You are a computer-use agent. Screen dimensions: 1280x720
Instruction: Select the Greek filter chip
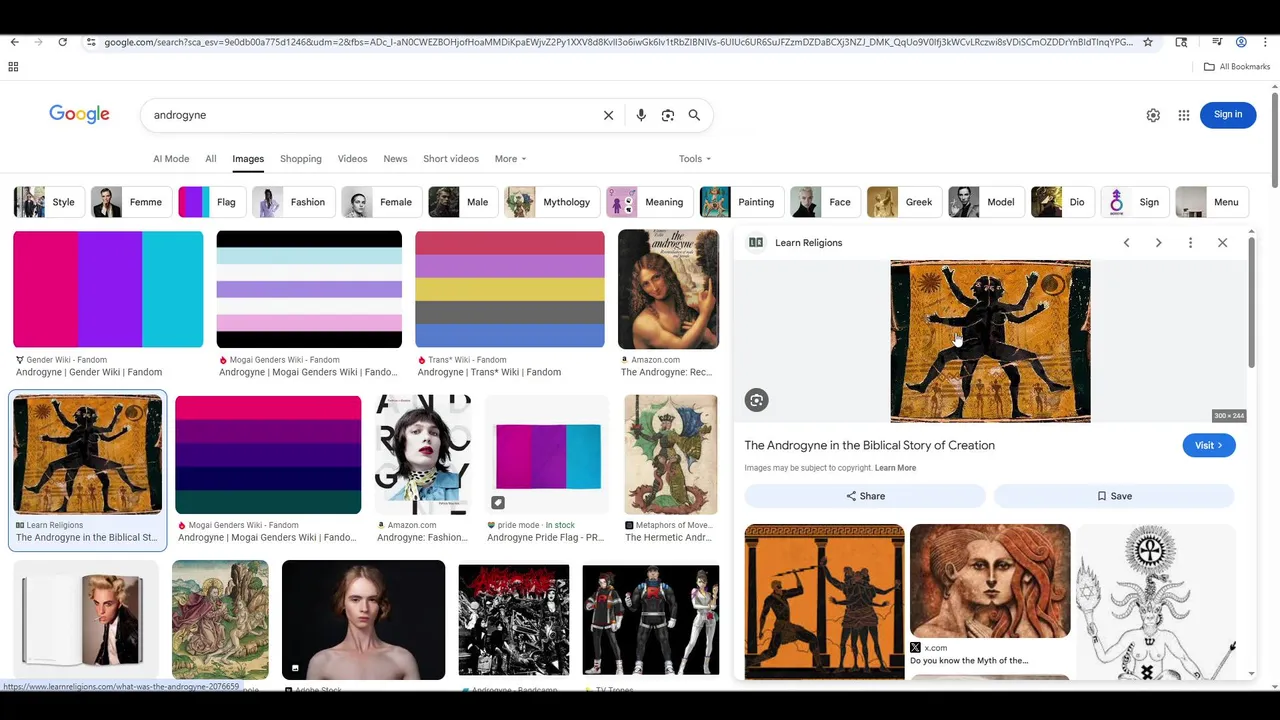pyautogui.click(x=903, y=202)
